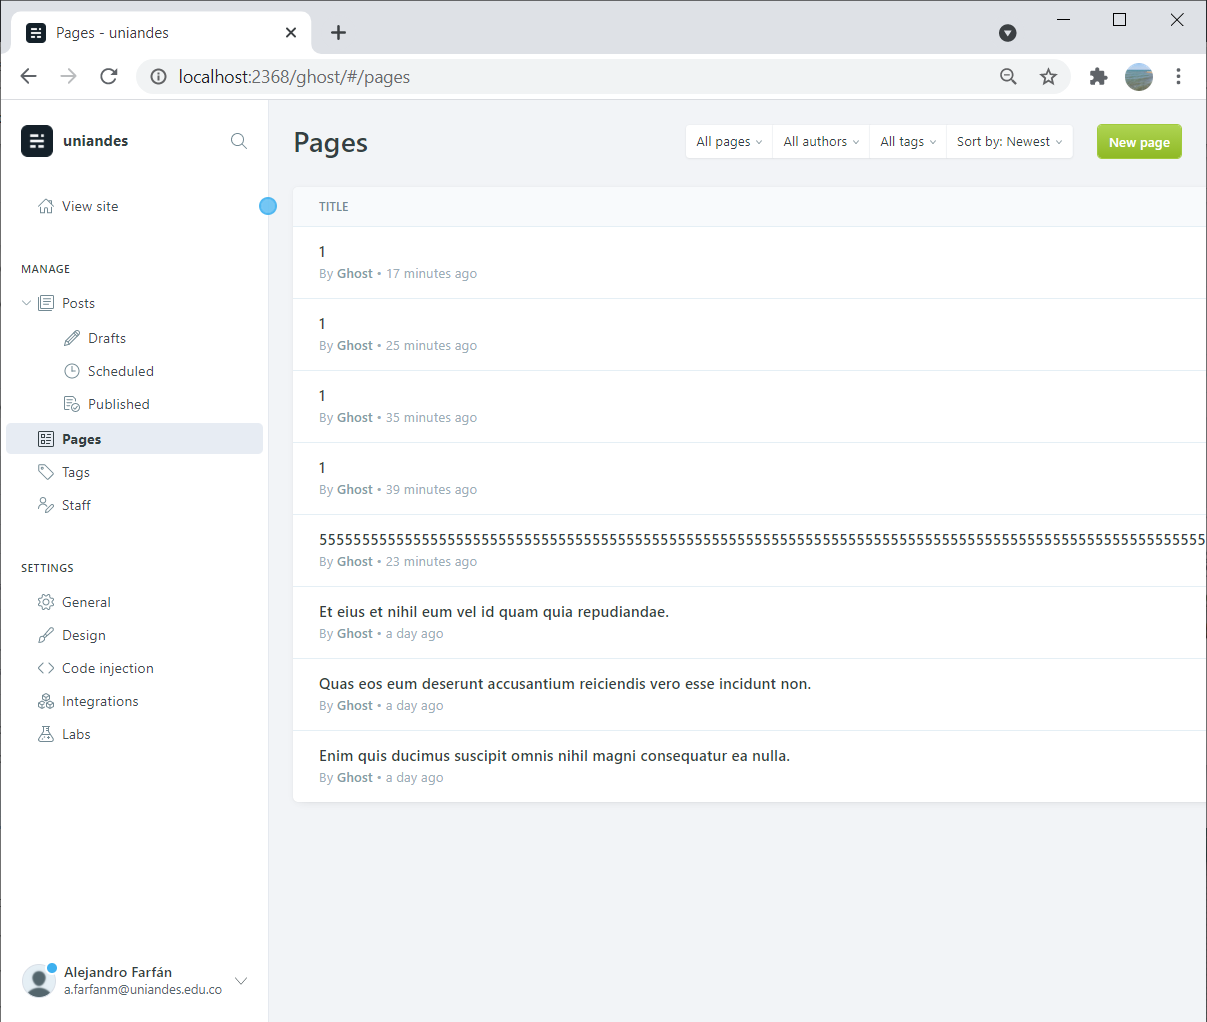Image resolution: width=1207 pixels, height=1022 pixels.
Task: Go back with the browser back arrow
Action: [29, 77]
